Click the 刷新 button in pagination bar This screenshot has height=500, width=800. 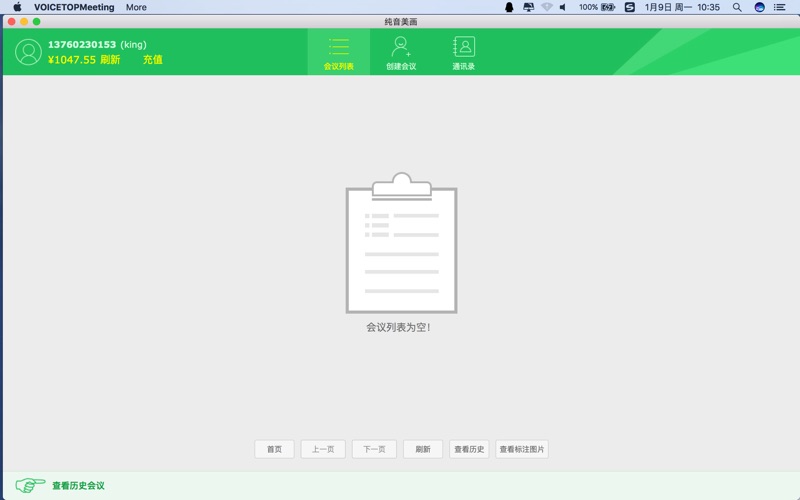click(423, 449)
